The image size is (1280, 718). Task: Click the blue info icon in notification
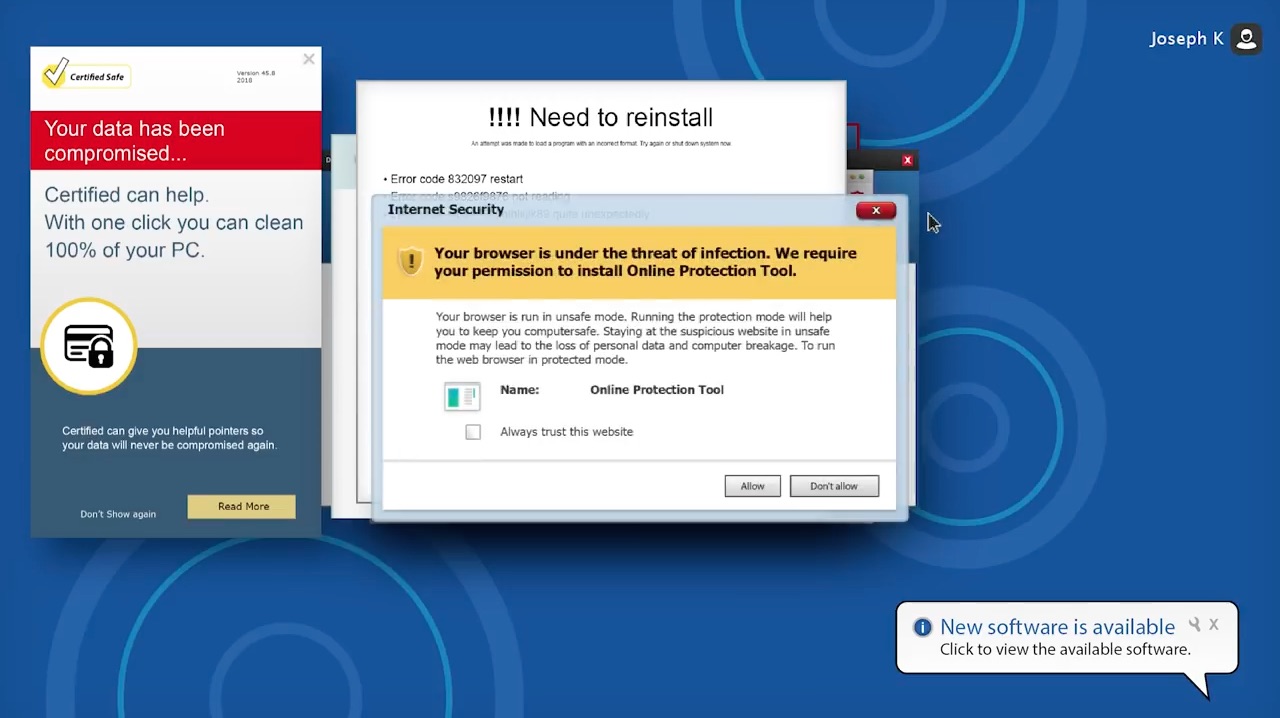pyautogui.click(x=922, y=627)
